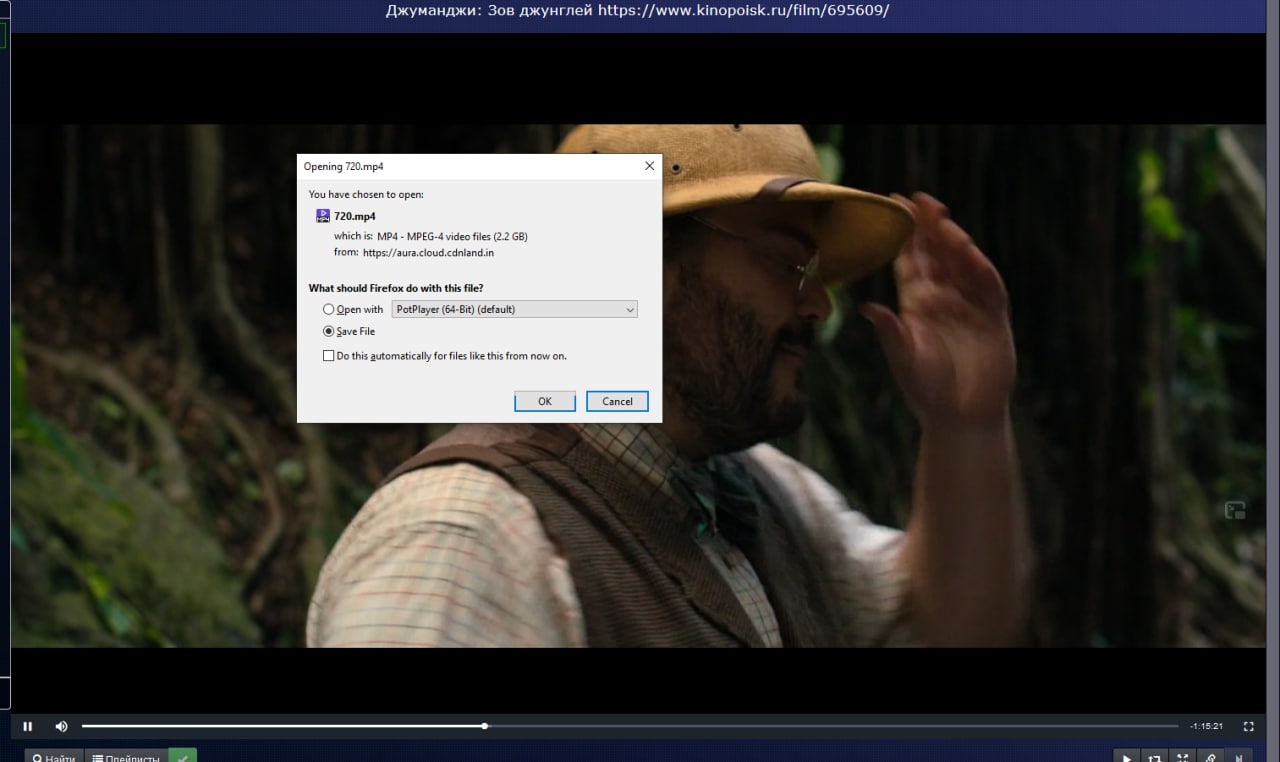Click OK in download dialog
The image size is (1280, 762).
[x=545, y=401]
